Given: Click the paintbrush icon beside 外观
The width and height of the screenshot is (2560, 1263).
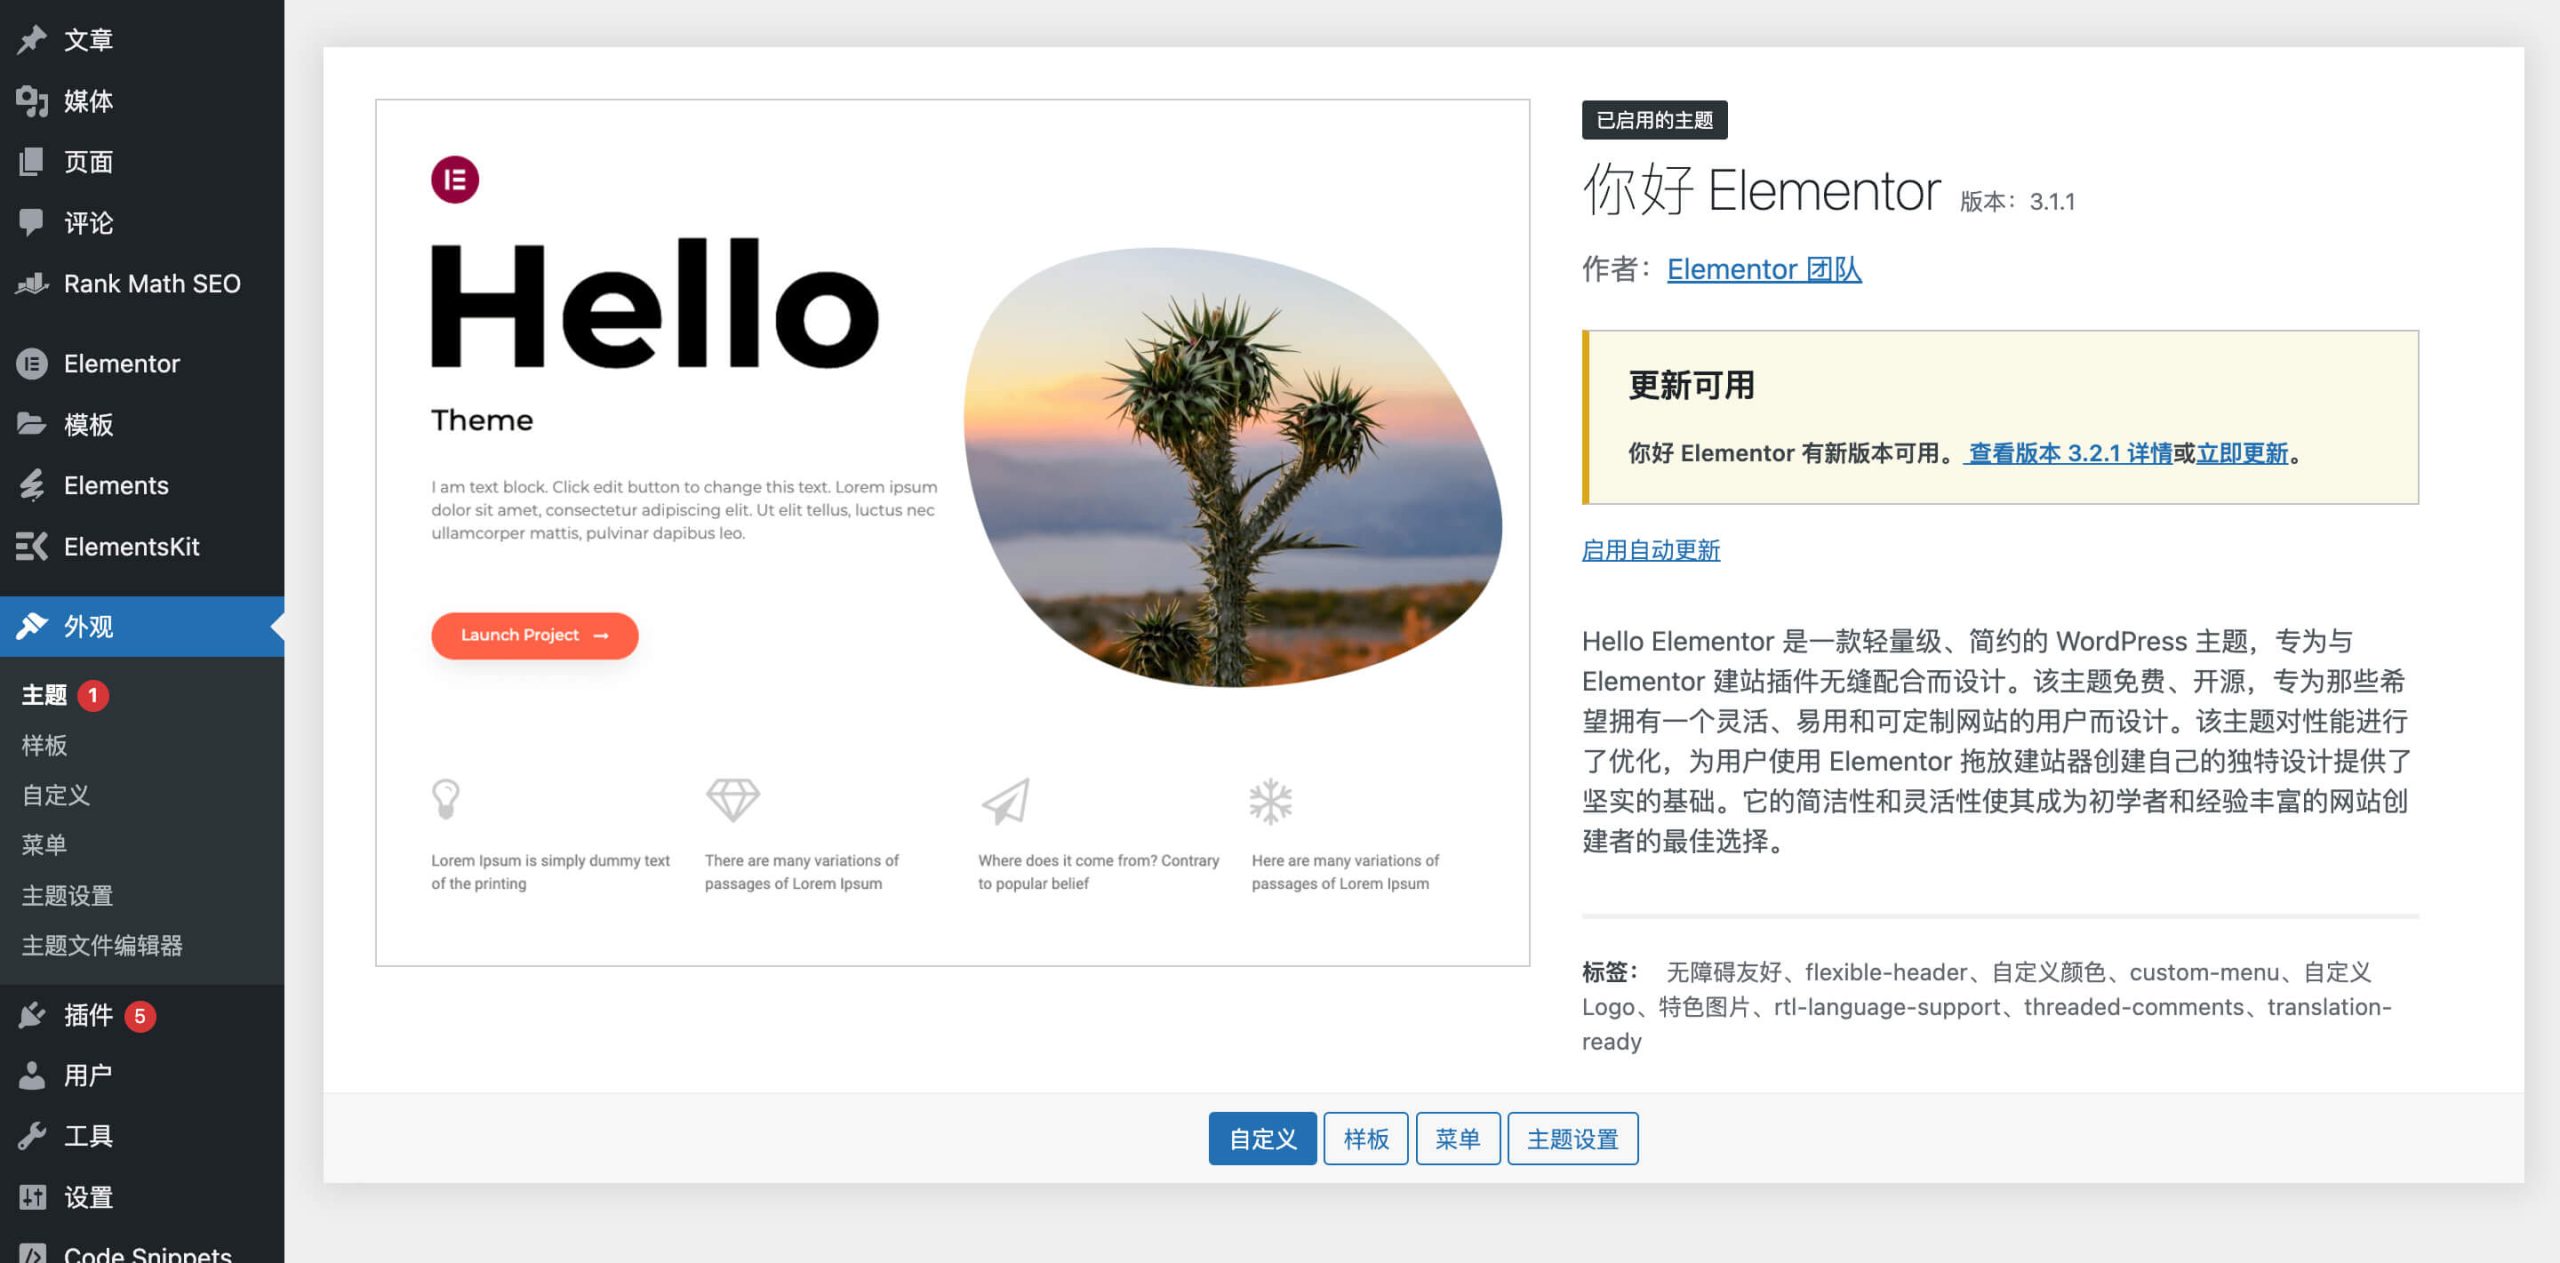Looking at the screenshot, I should click(x=31, y=627).
